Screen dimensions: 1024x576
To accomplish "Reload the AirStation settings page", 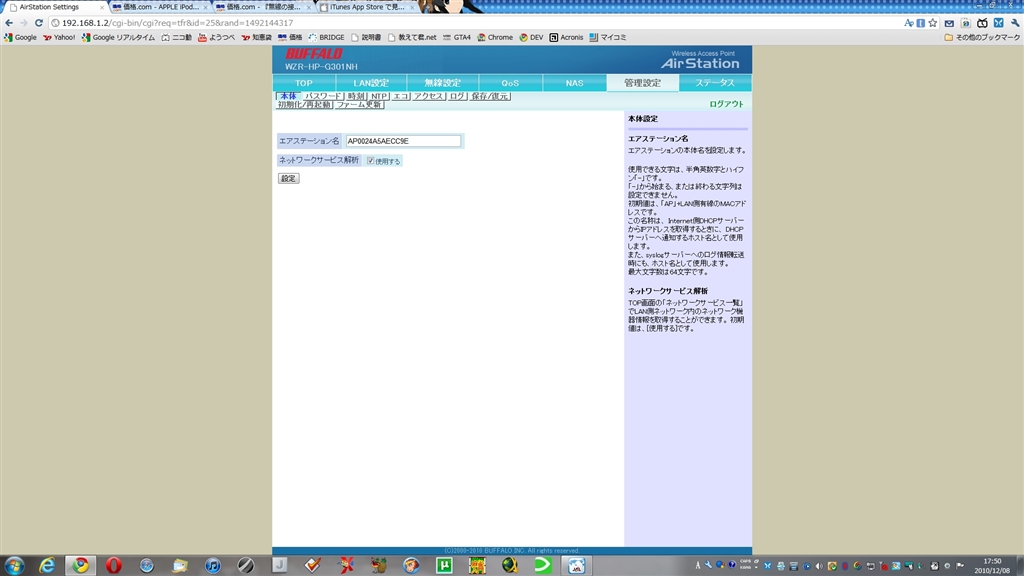I will click(x=39, y=23).
